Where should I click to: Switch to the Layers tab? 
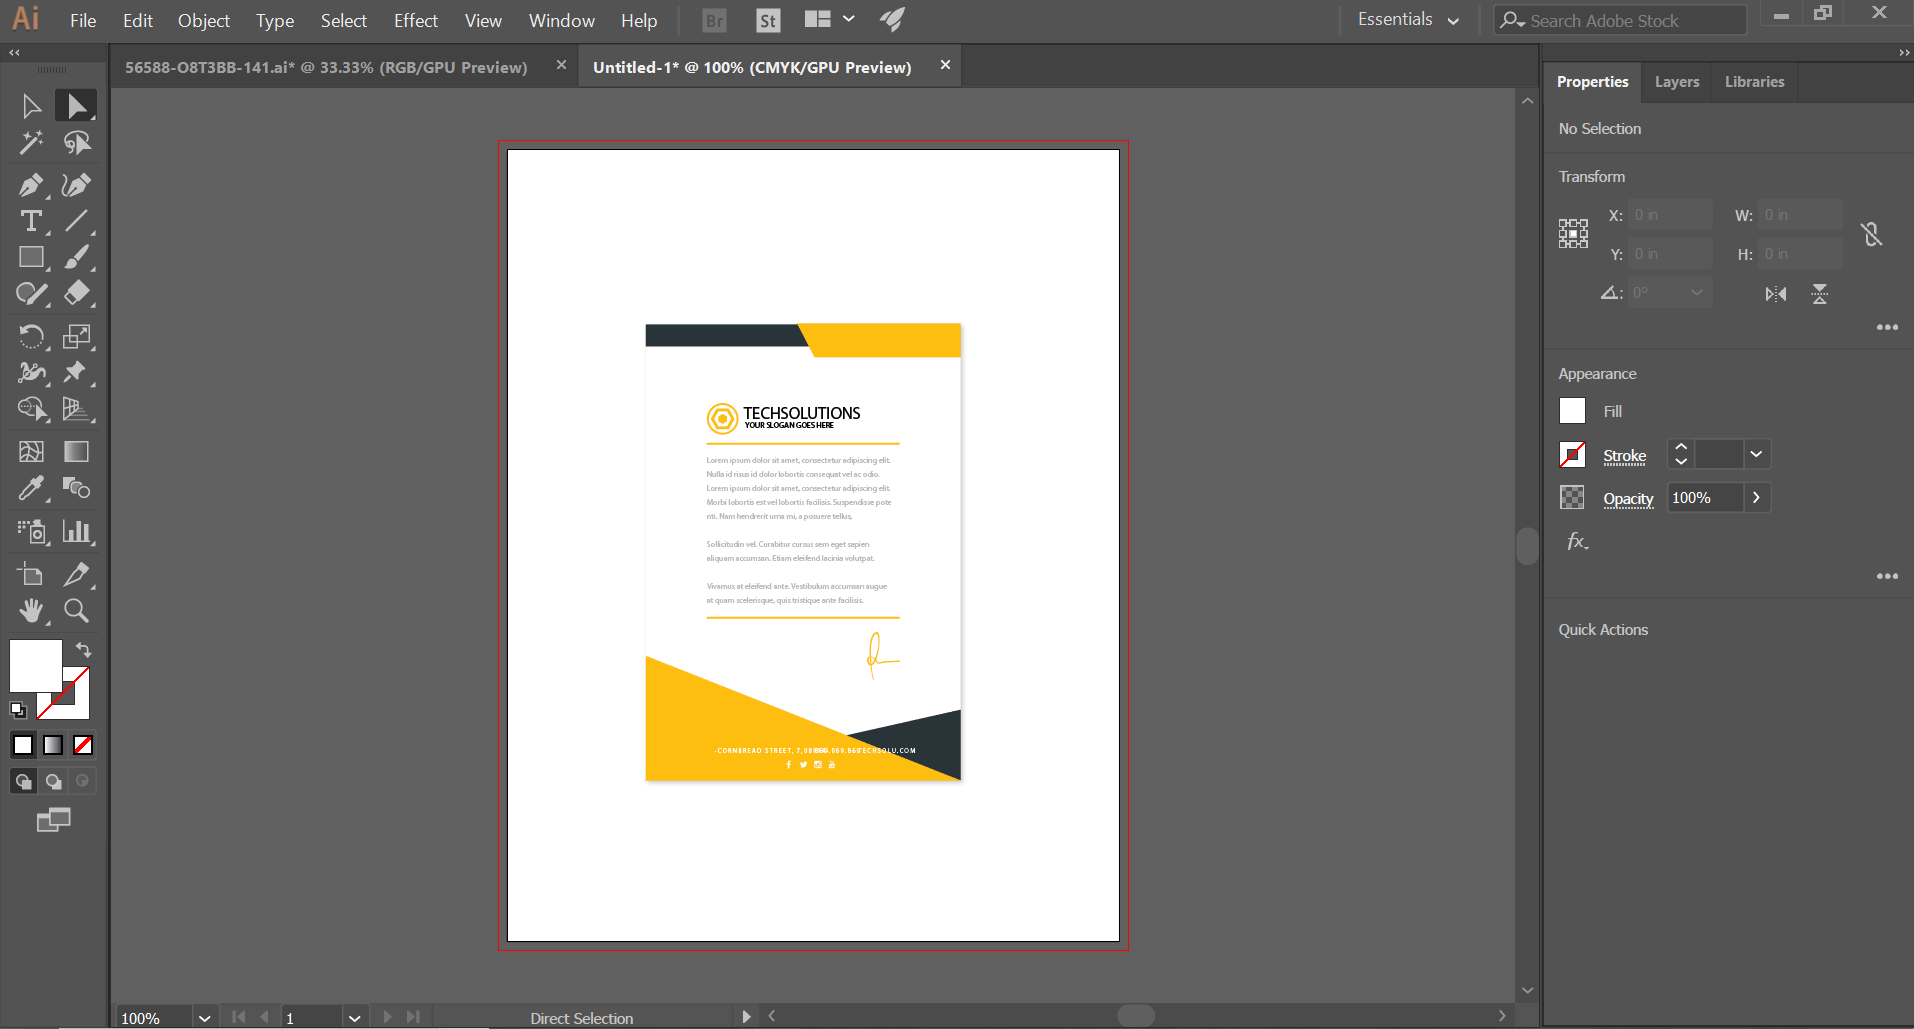click(x=1677, y=82)
